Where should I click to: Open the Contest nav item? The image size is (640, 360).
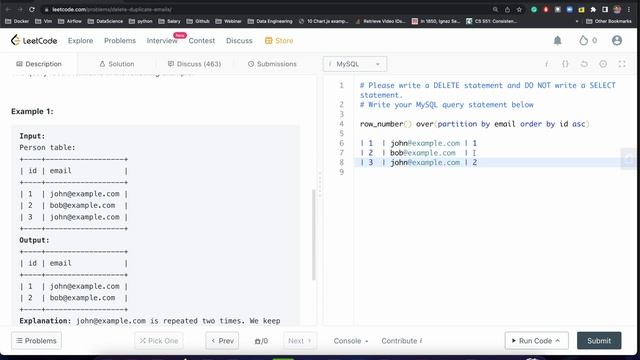point(202,40)
